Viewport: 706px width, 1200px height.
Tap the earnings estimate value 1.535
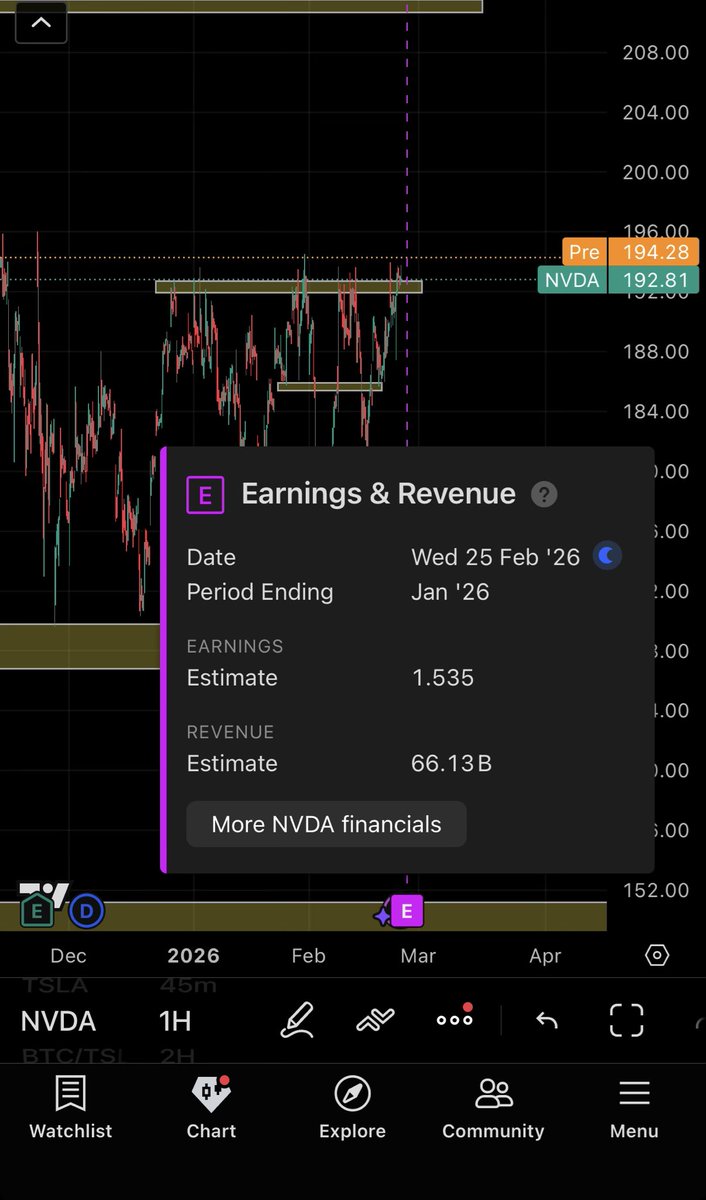(x=443, y=678)
